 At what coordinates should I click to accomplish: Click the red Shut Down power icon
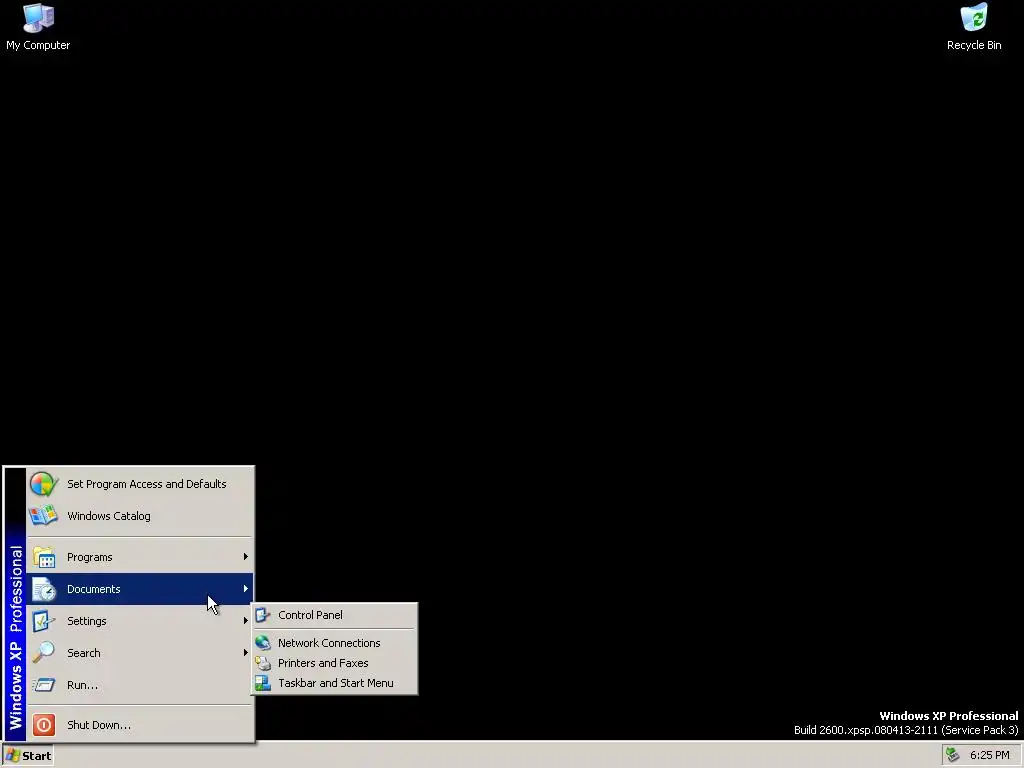tap(44, 725)
